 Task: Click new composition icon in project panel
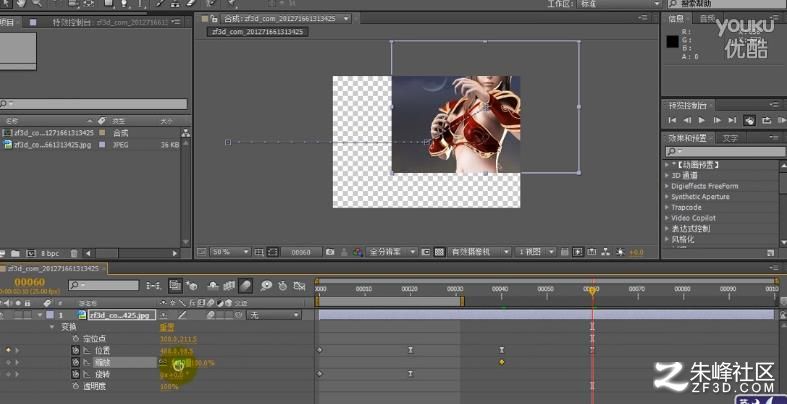pos(31,253)
